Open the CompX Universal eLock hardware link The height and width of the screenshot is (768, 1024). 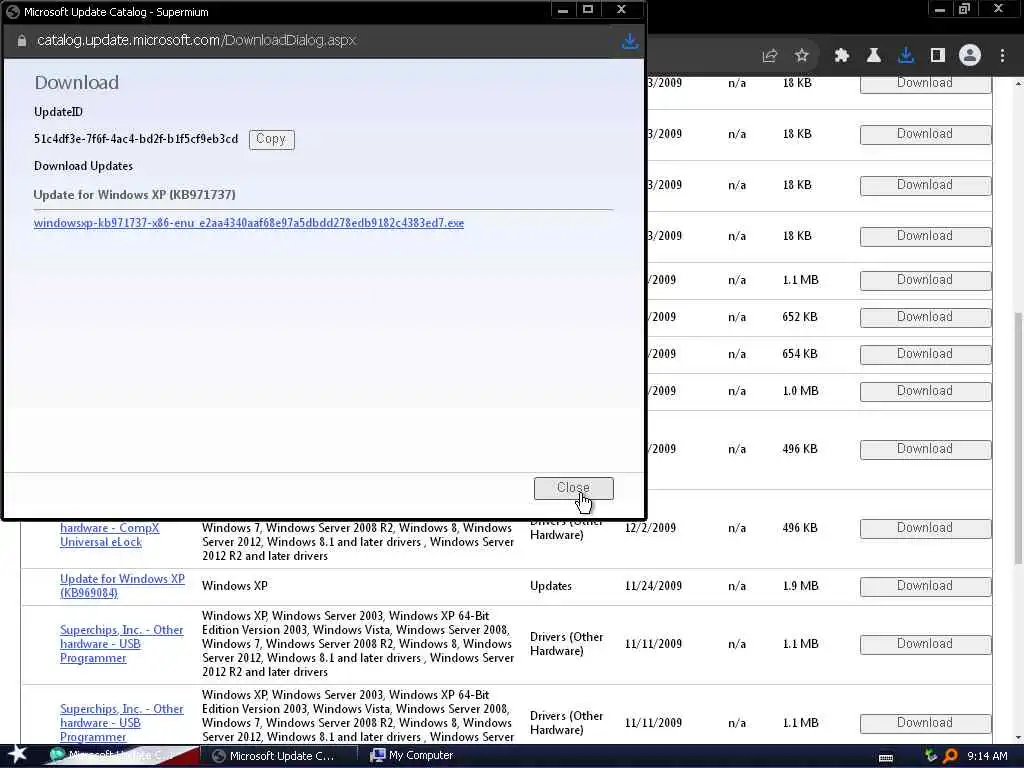pyautogui.click(x=110, y=535)
